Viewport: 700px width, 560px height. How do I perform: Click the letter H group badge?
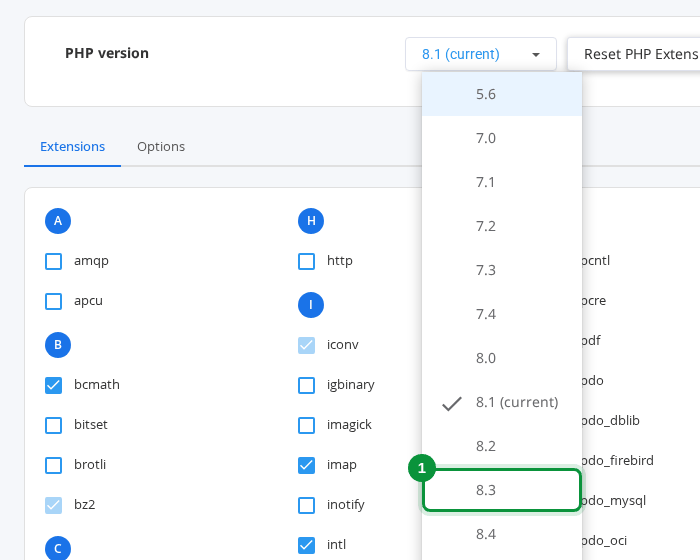click(x=311, y=221)
